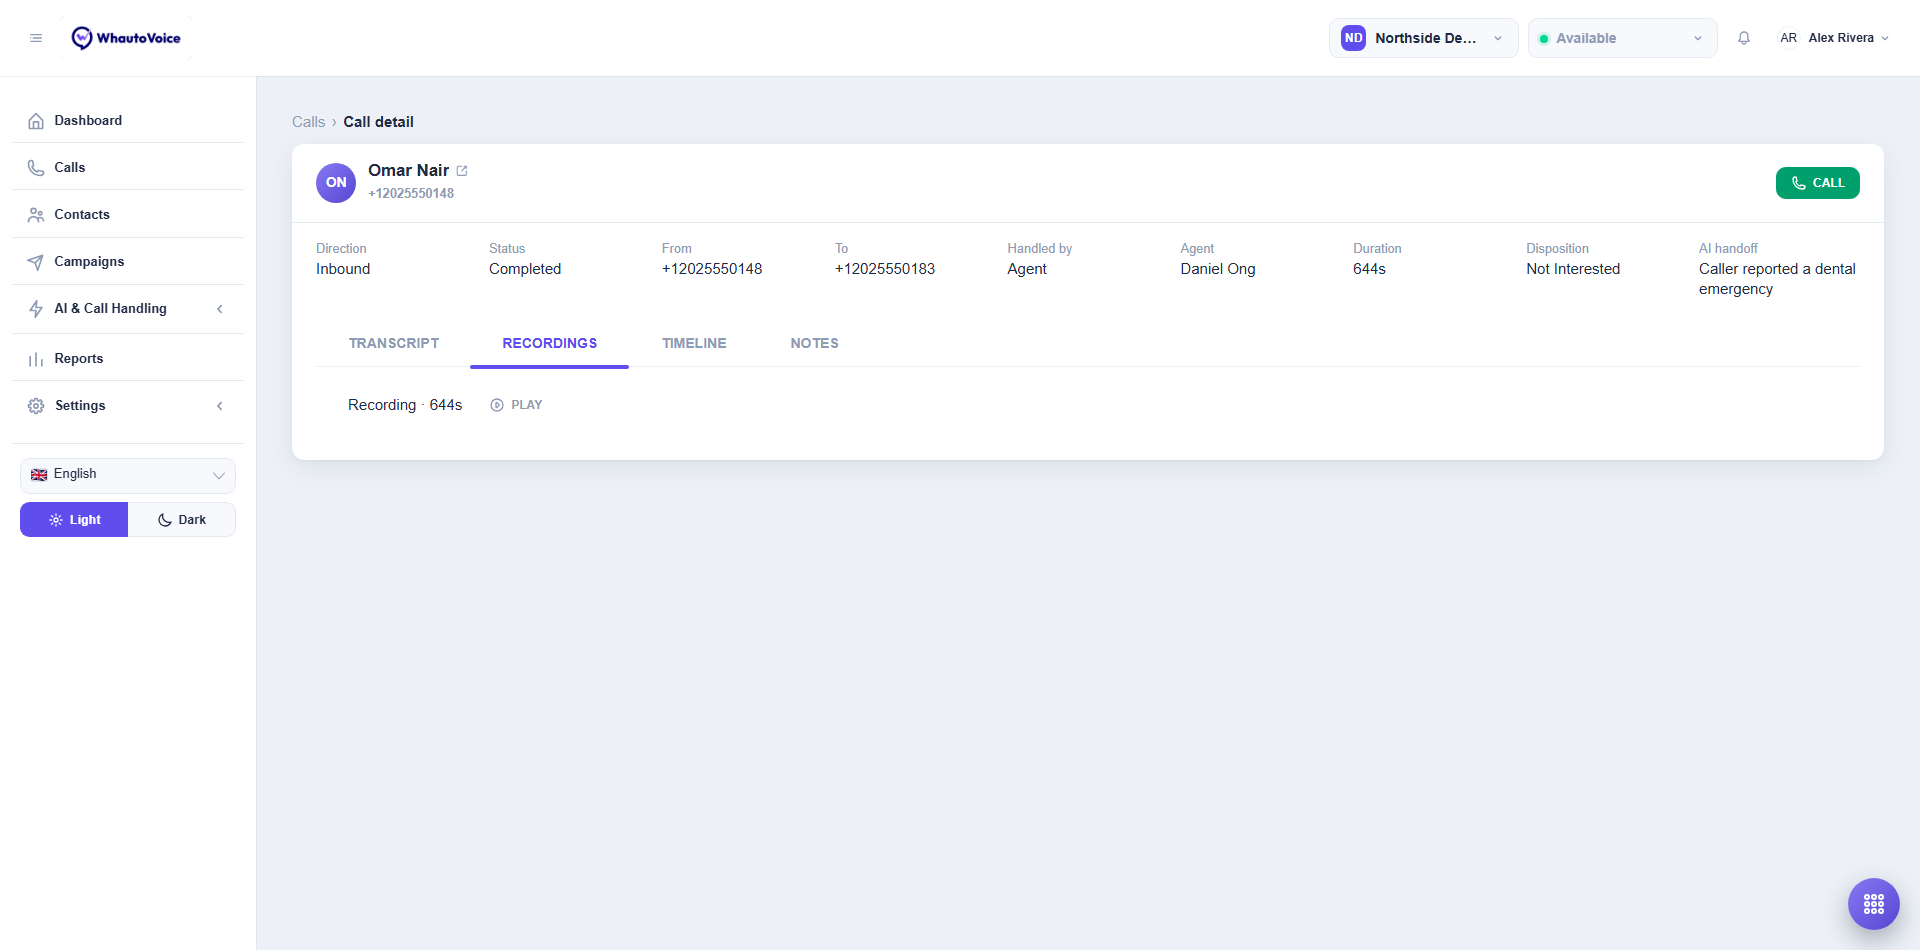Expand the AI & Call Handling submenu chevron

pos(220,309)
